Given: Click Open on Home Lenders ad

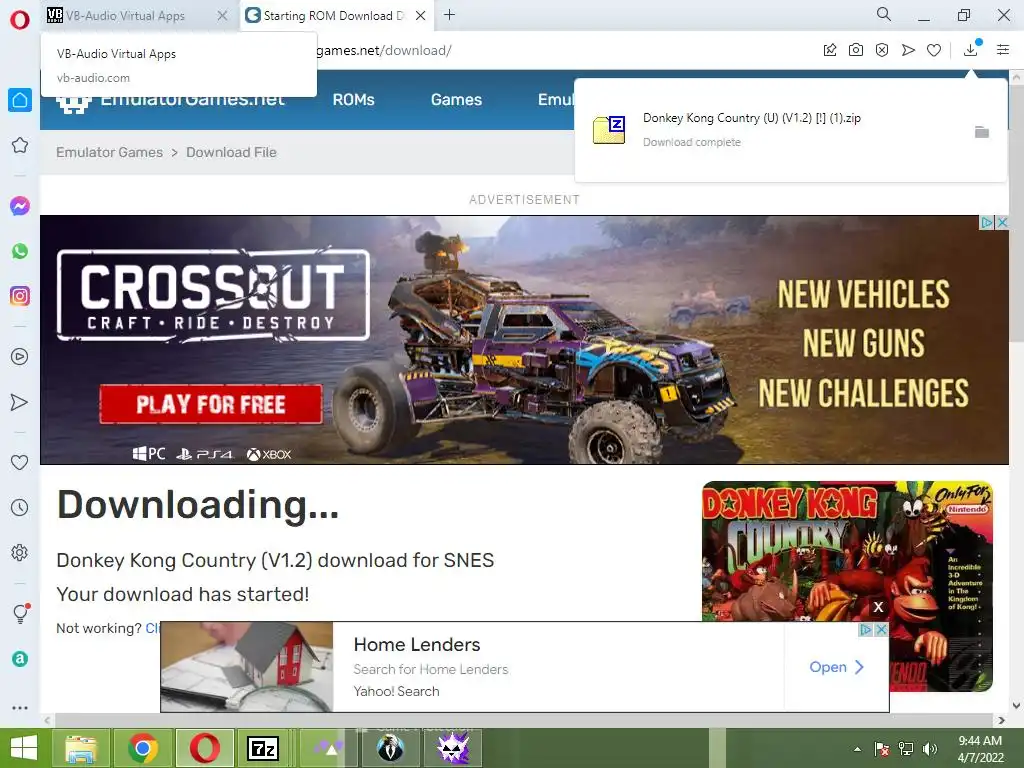Looking at the screenshot, I should point(837,667).
